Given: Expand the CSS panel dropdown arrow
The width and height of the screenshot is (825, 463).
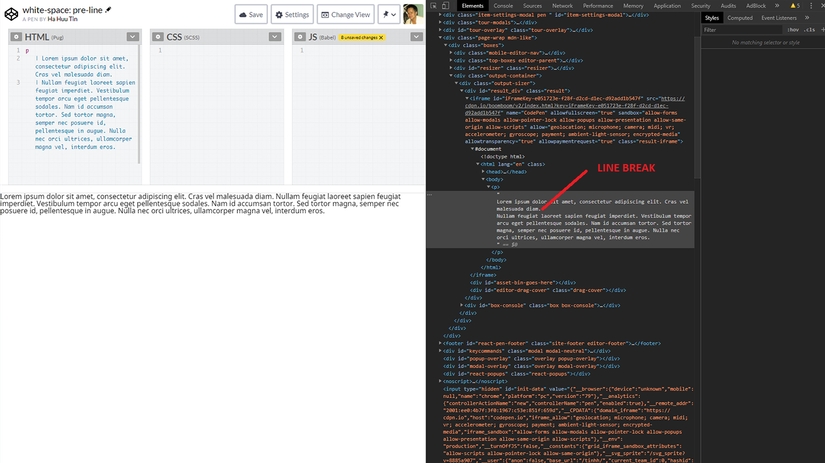Looking at the screenshot, I should [273, 36].
